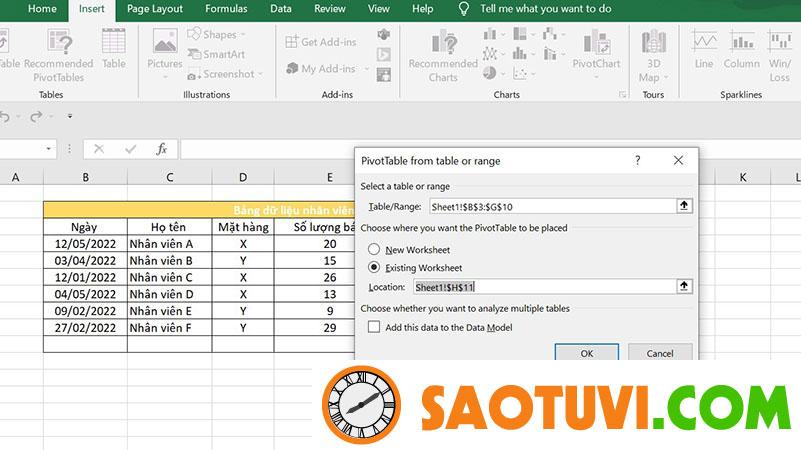Expand the PivotChart dropdown arrow

click(596, 78)
